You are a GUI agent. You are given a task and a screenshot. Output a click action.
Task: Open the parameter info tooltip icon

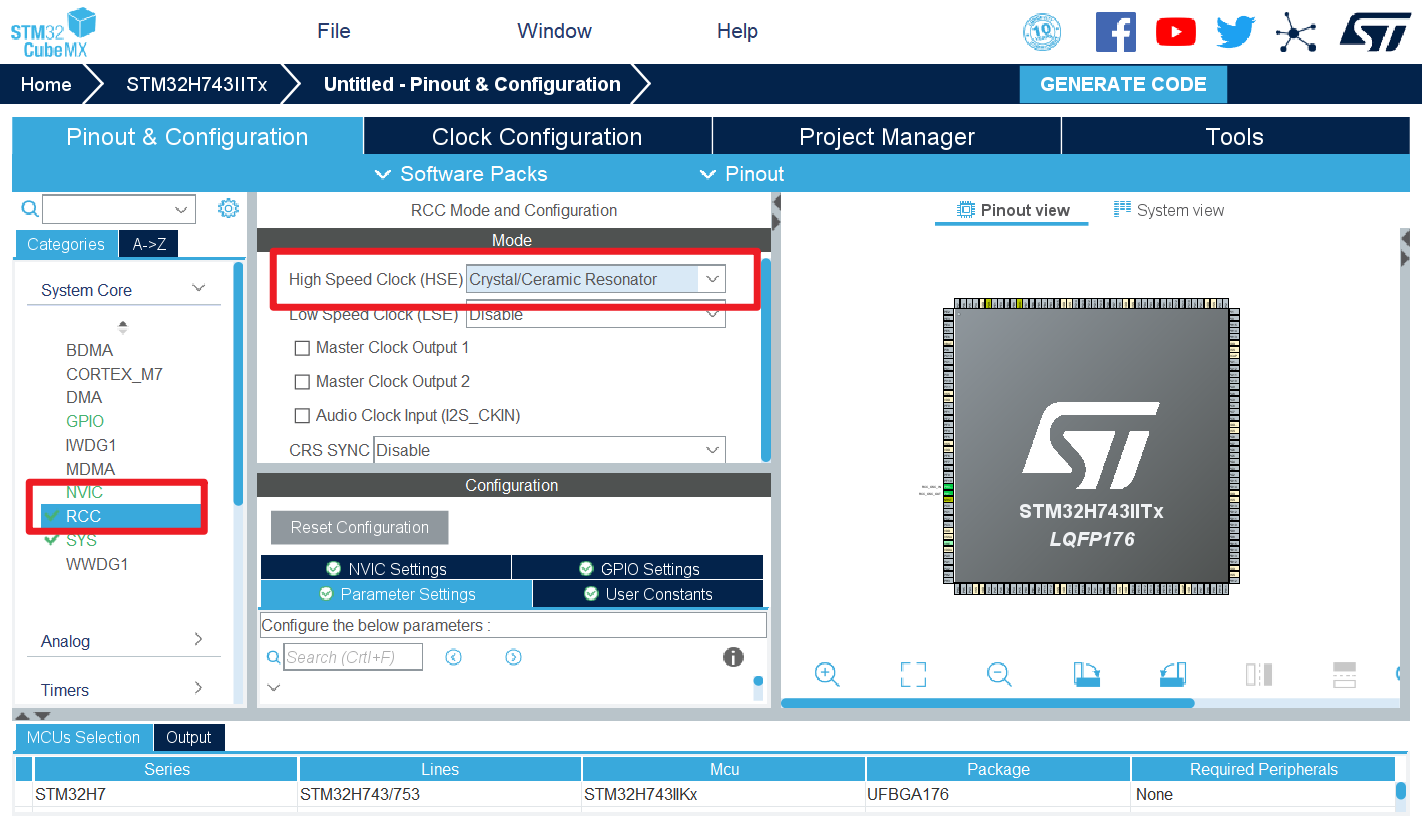(x=733, y=657)
